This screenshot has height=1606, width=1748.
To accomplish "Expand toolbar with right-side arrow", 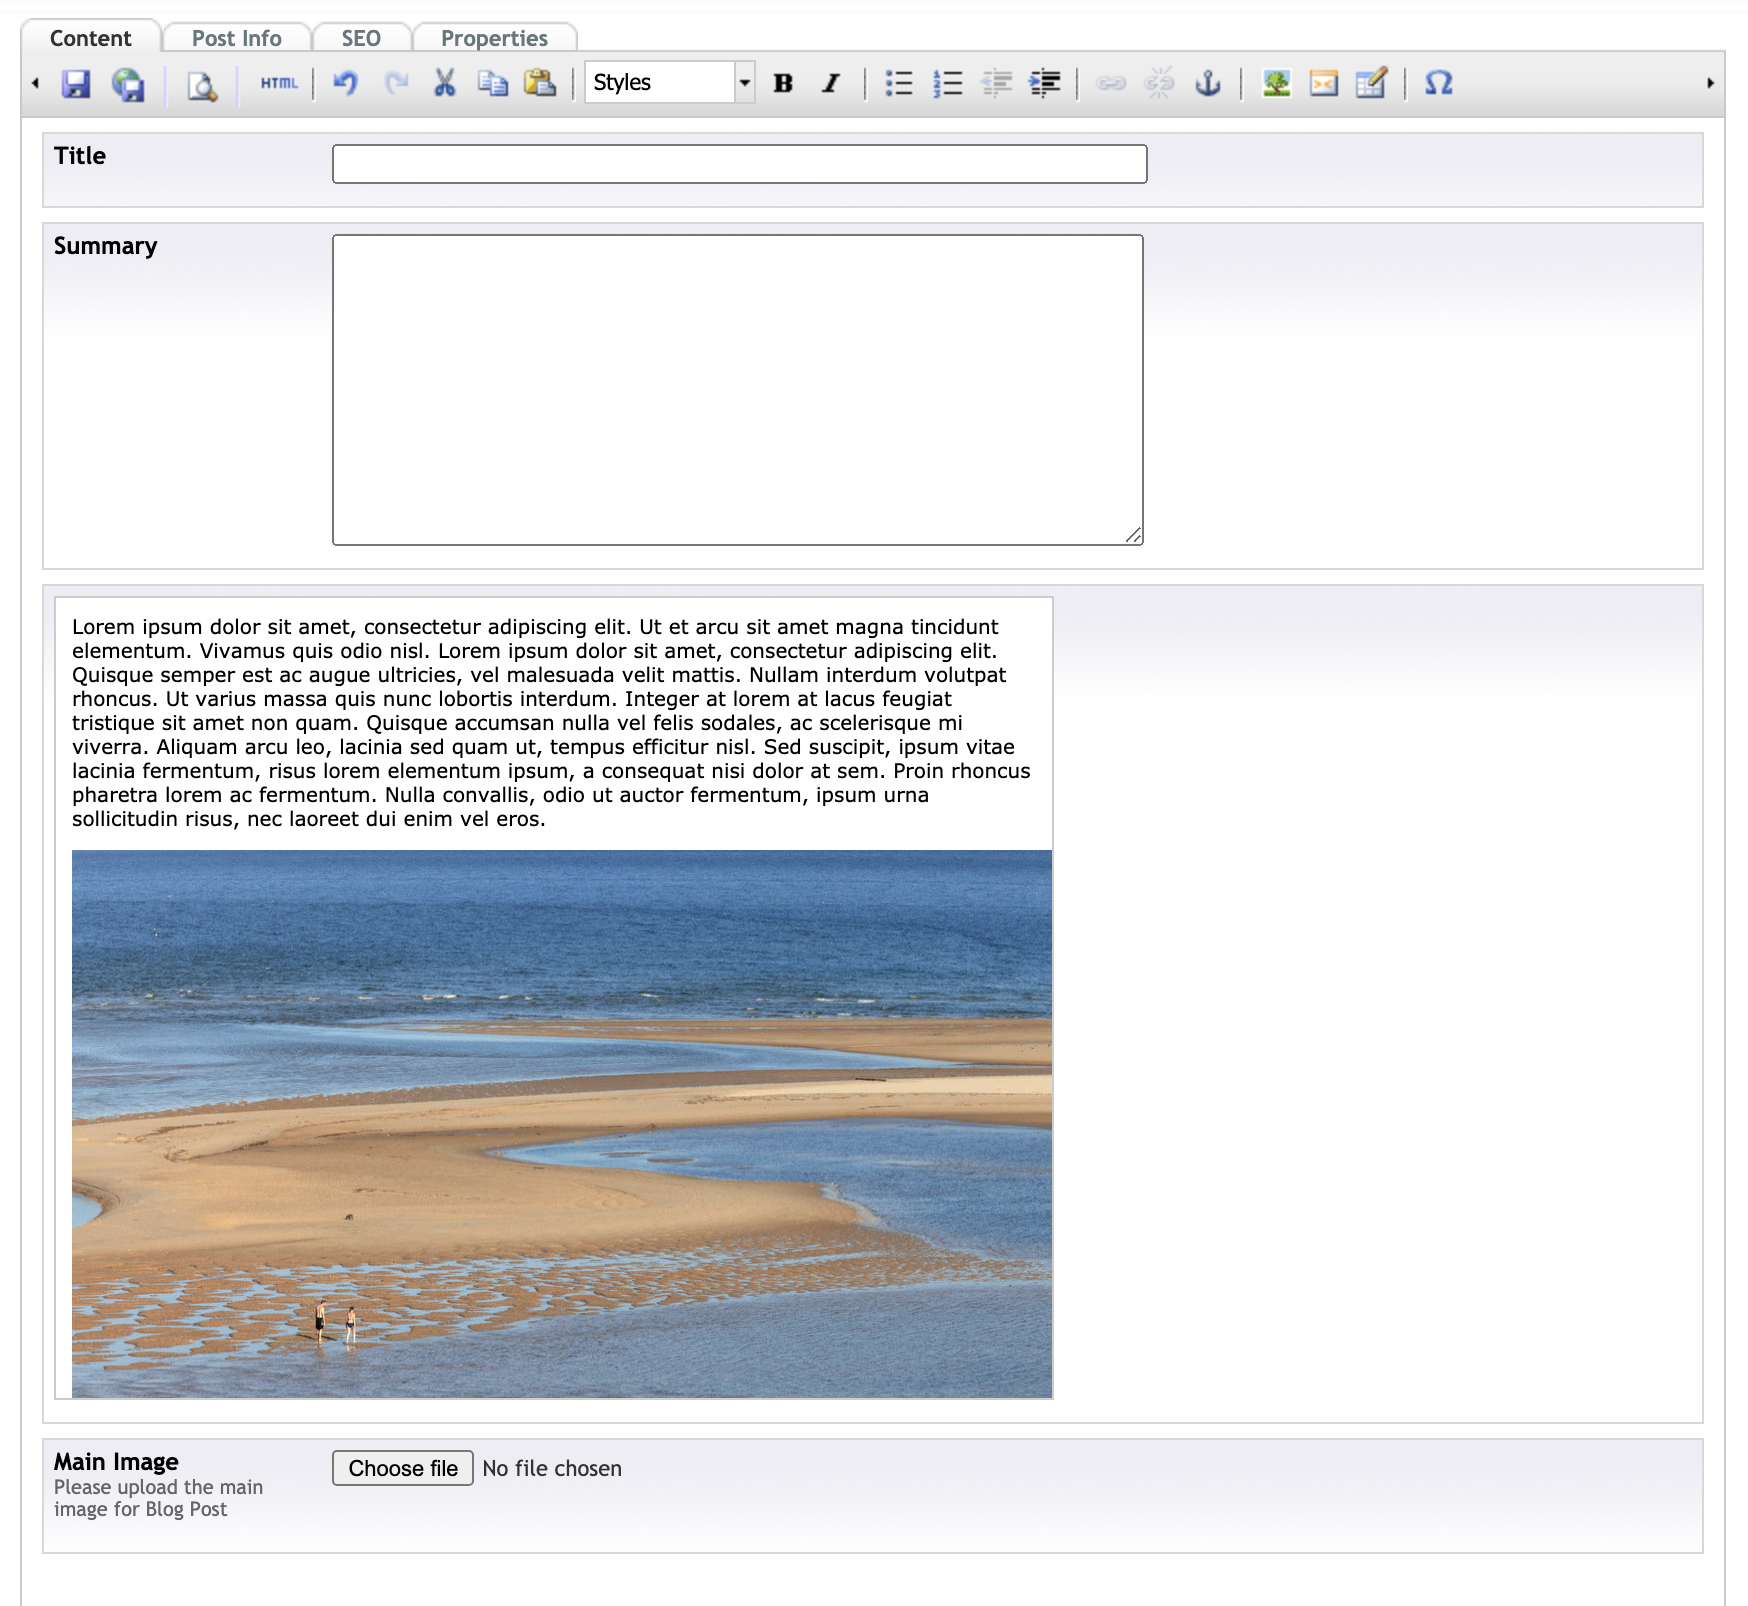I will coord(1711,83).
